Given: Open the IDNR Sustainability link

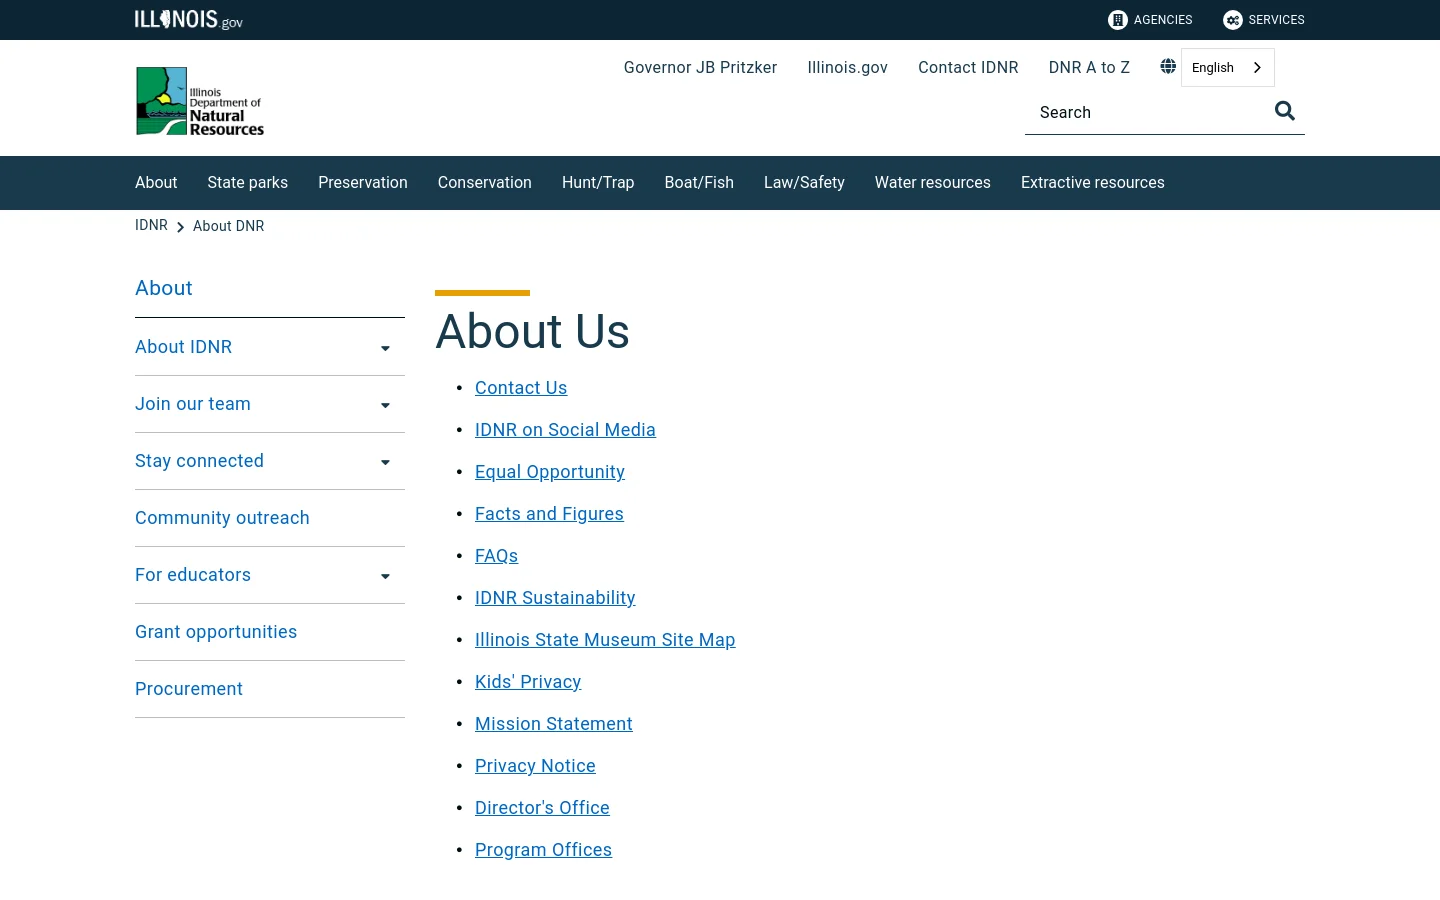Looking at the screenshot, I should coord(555,598).
